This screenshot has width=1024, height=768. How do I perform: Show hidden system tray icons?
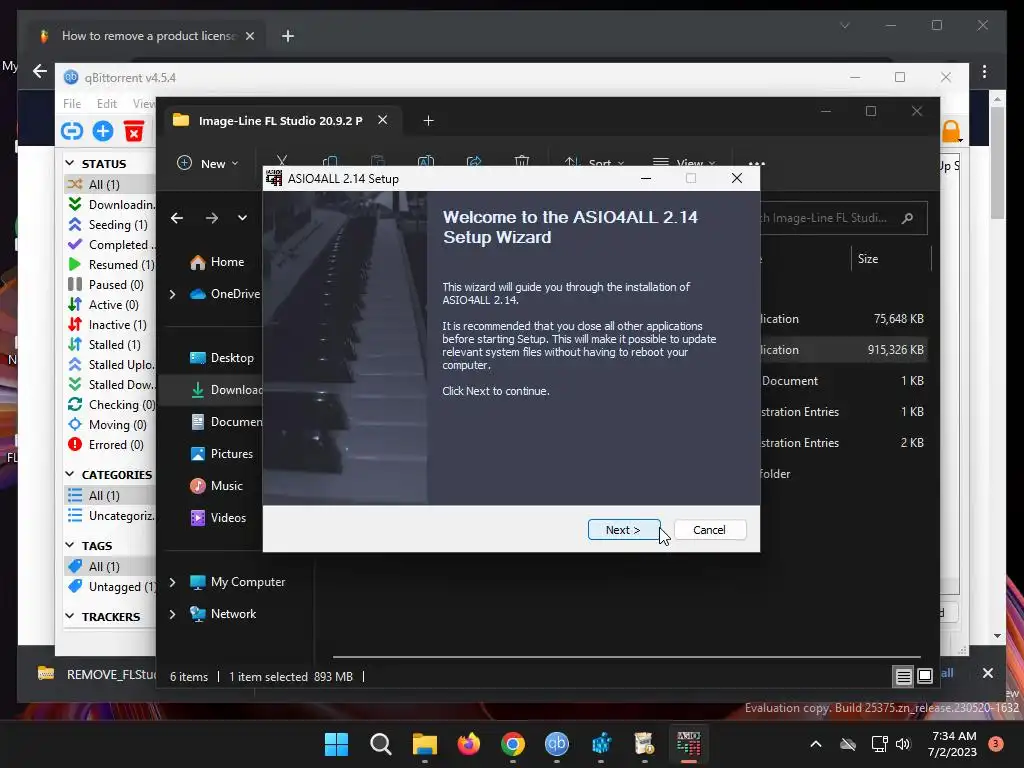(x=816, y=744)
